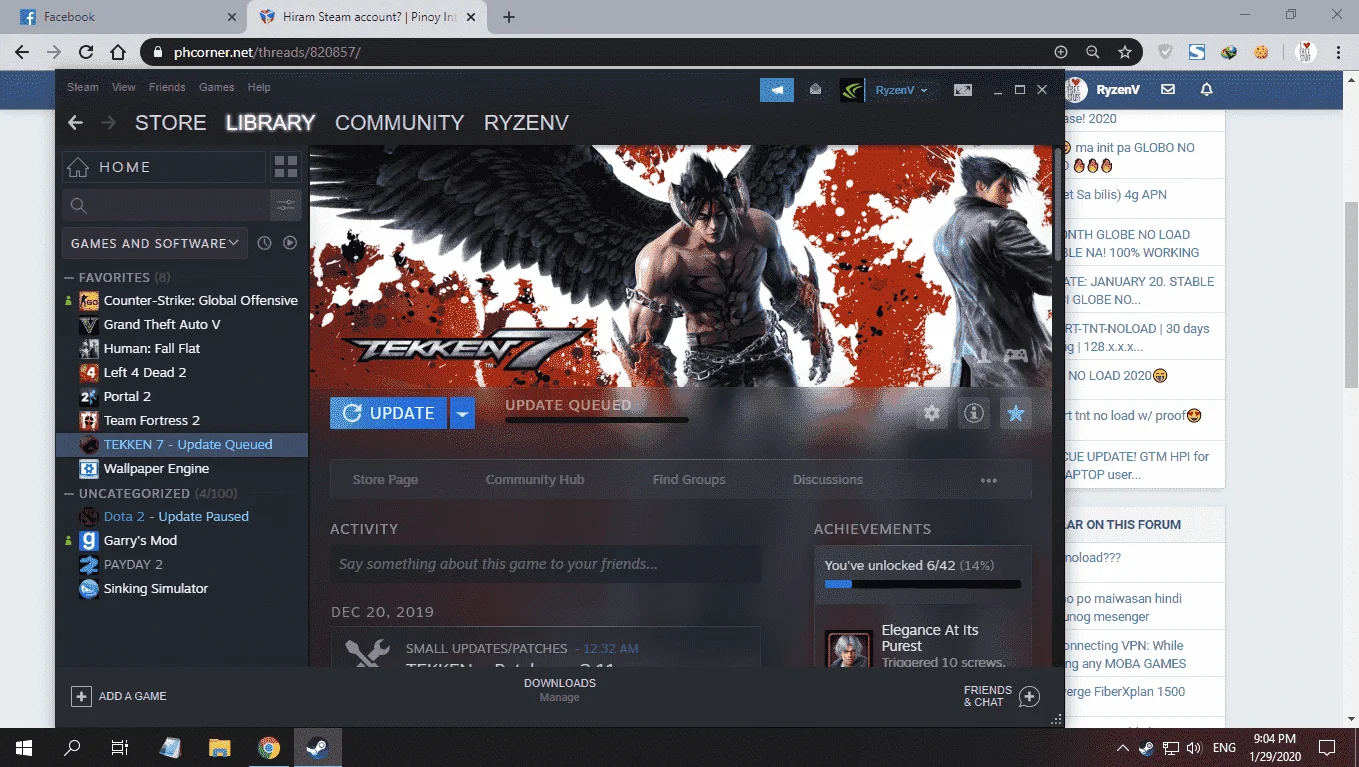Click the library search field
Image resolution: width=1359 pixels, height=767 pixels.
(166, 206)
